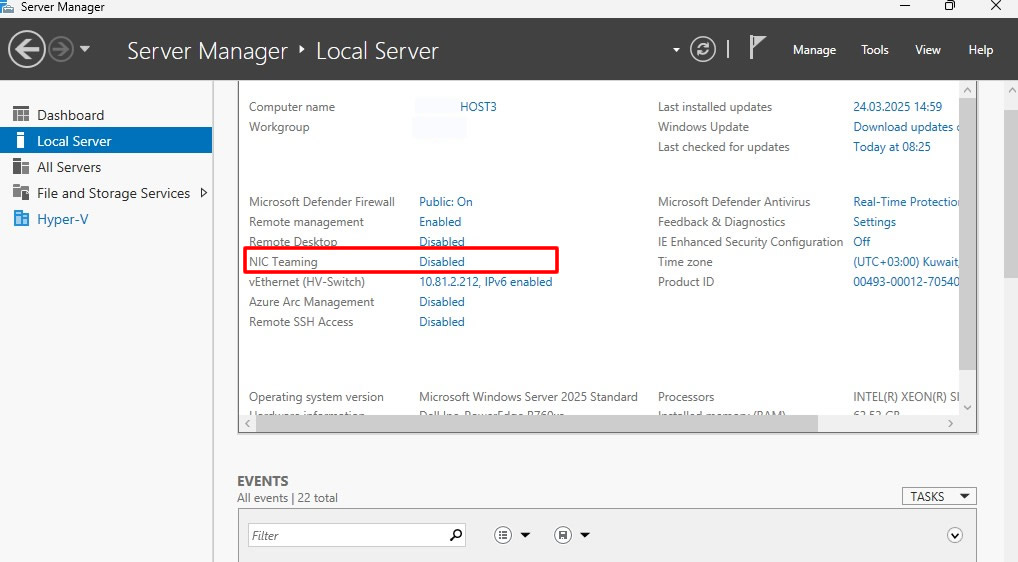Open the notifications flag
The width and height of the screenshot is (1018, 562).
[757, 48]
